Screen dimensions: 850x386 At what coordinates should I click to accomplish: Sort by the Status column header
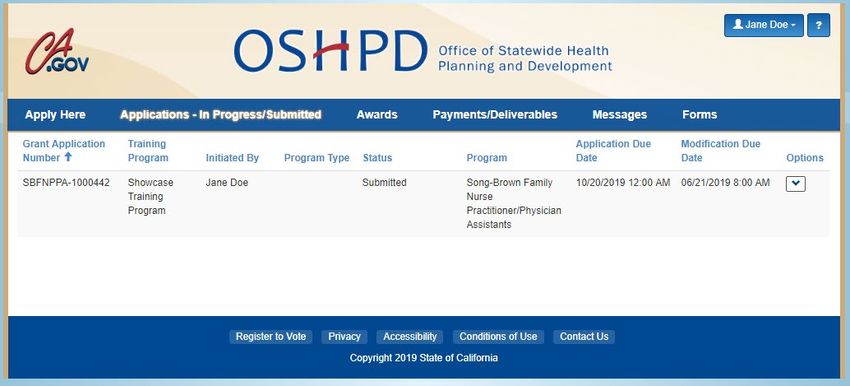tap(377, 158)
